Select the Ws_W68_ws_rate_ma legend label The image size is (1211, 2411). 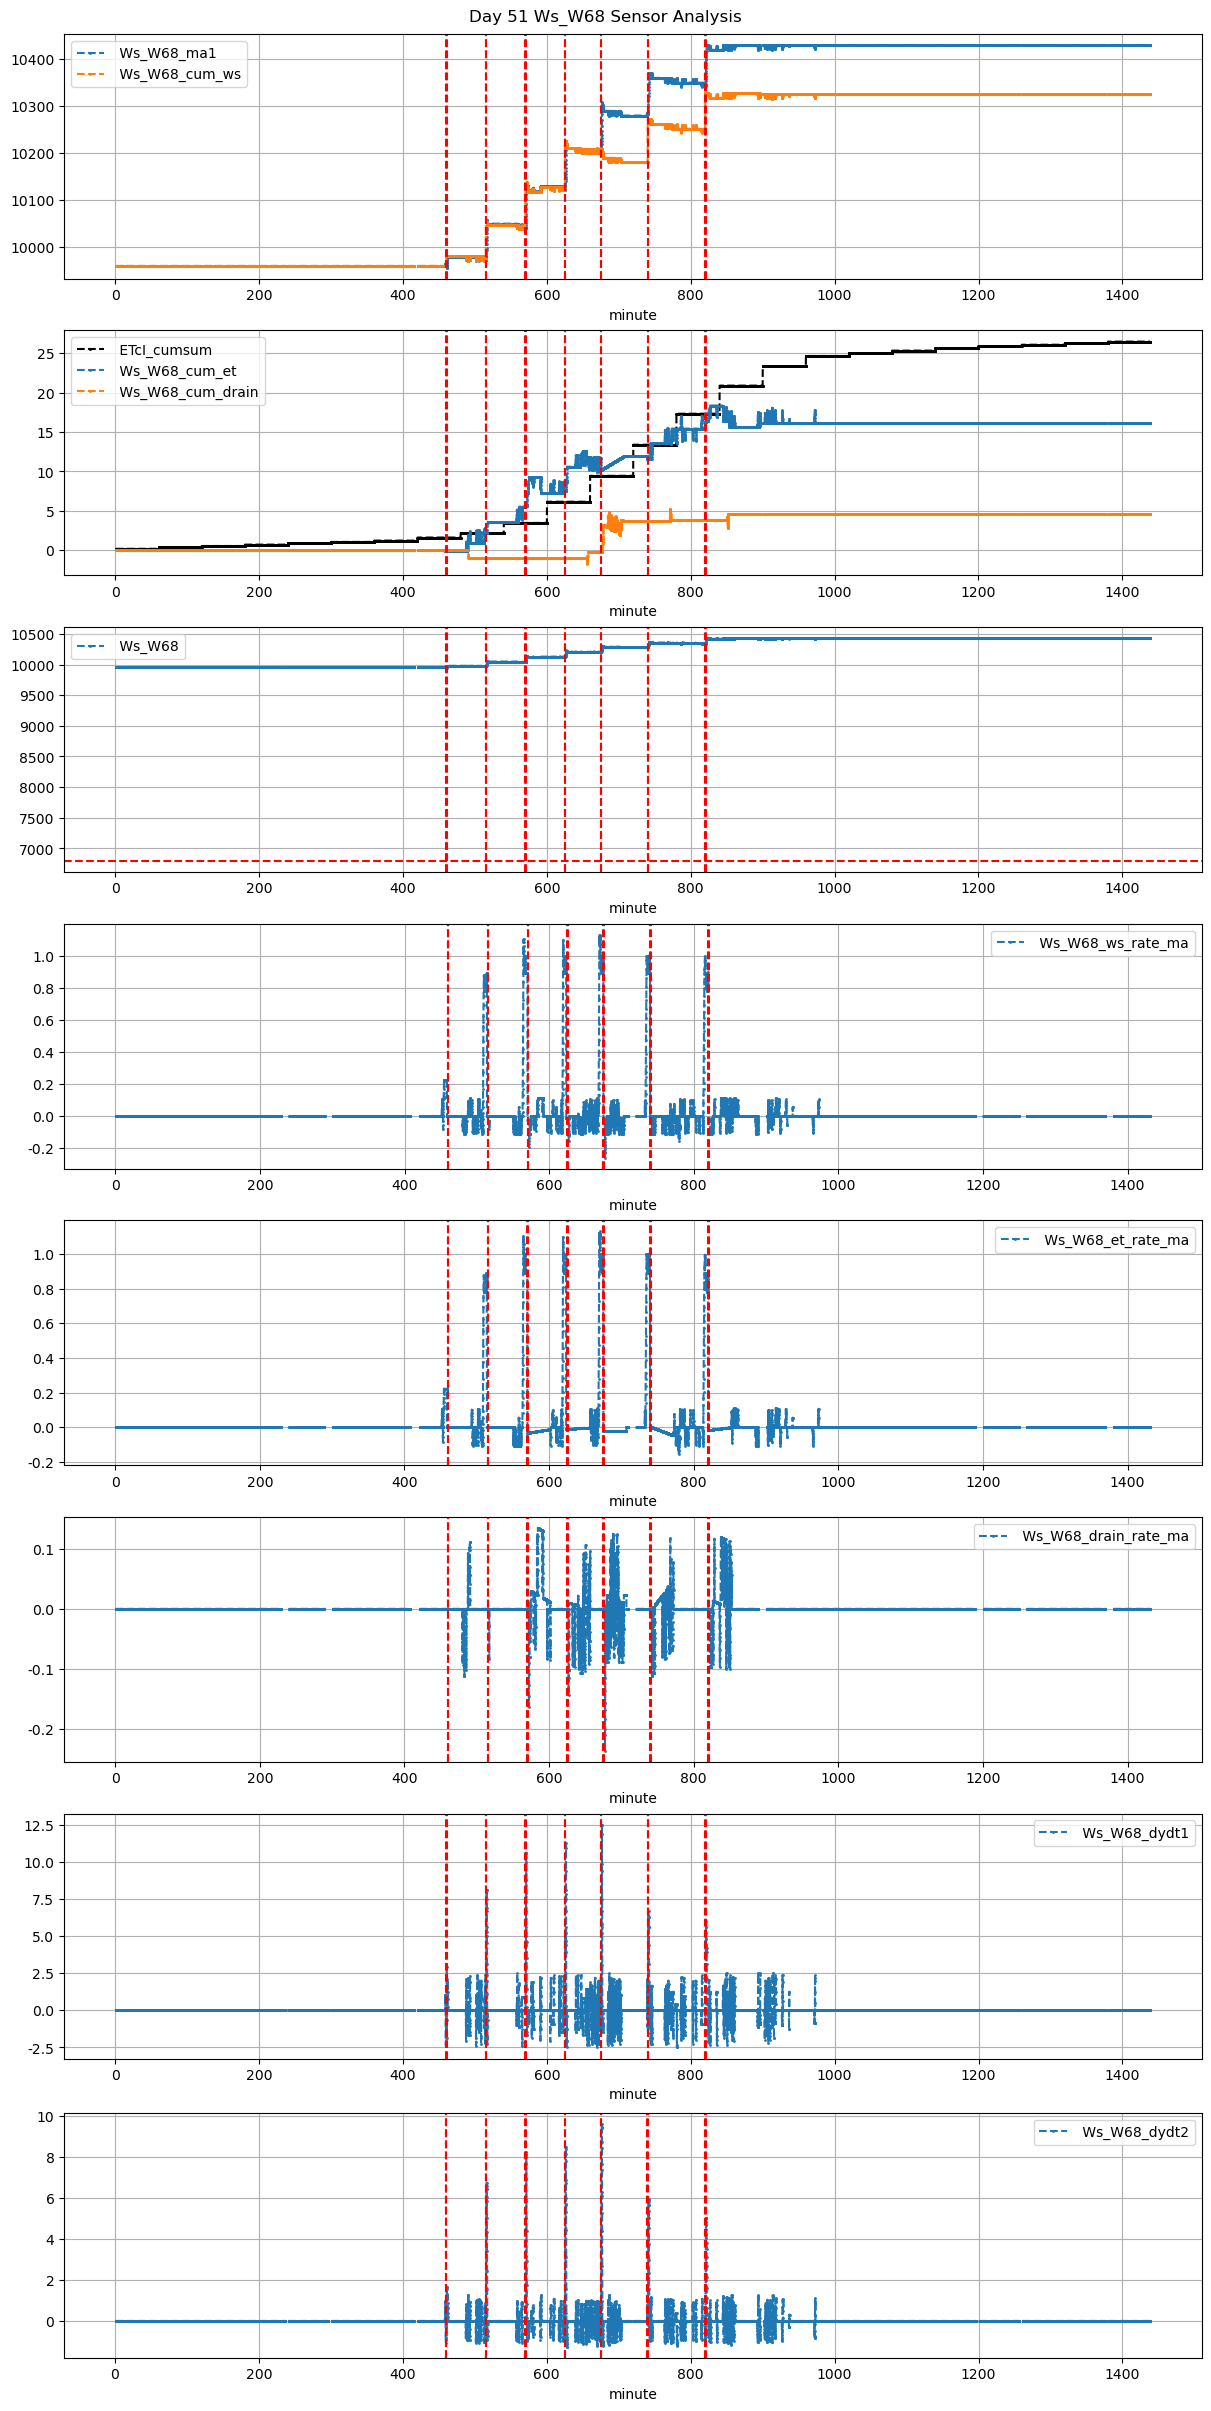pyautogui.click(x=1113, y=943)
